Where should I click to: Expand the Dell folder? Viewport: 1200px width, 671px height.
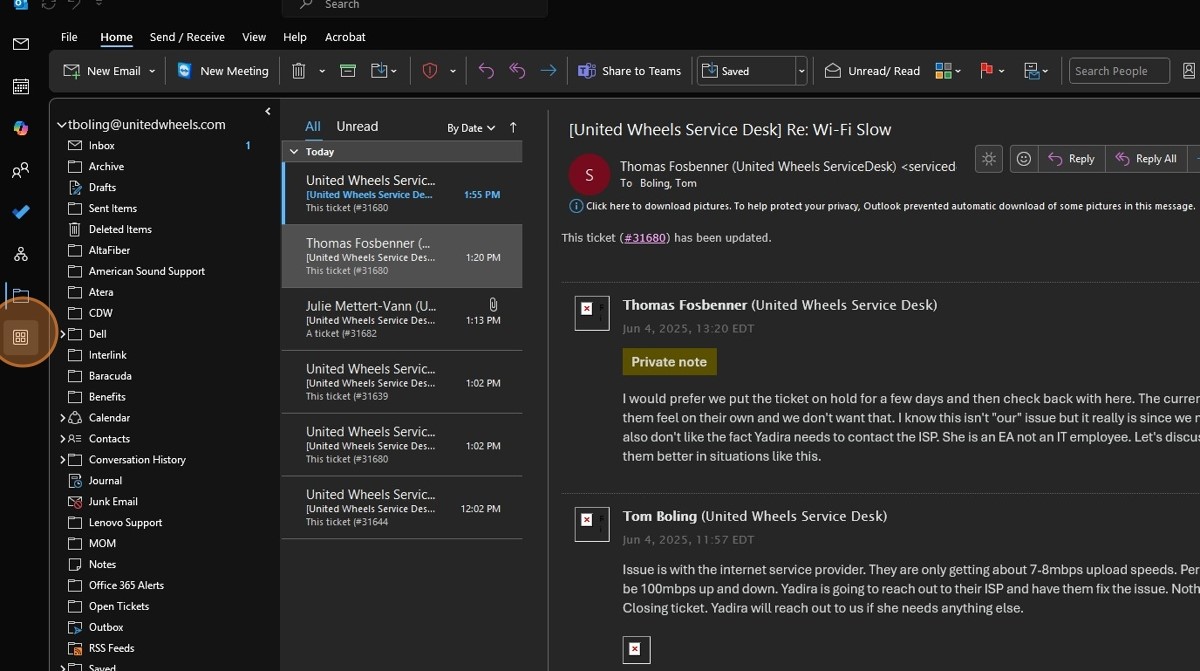coord(62,334)
